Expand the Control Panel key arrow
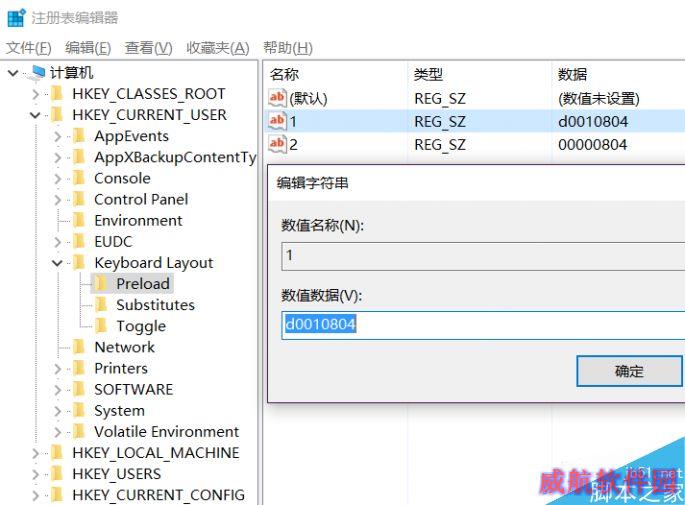Image resolution: width=685 pixels, height=505 pixels. pyautogui.click(x=58, y=200)
